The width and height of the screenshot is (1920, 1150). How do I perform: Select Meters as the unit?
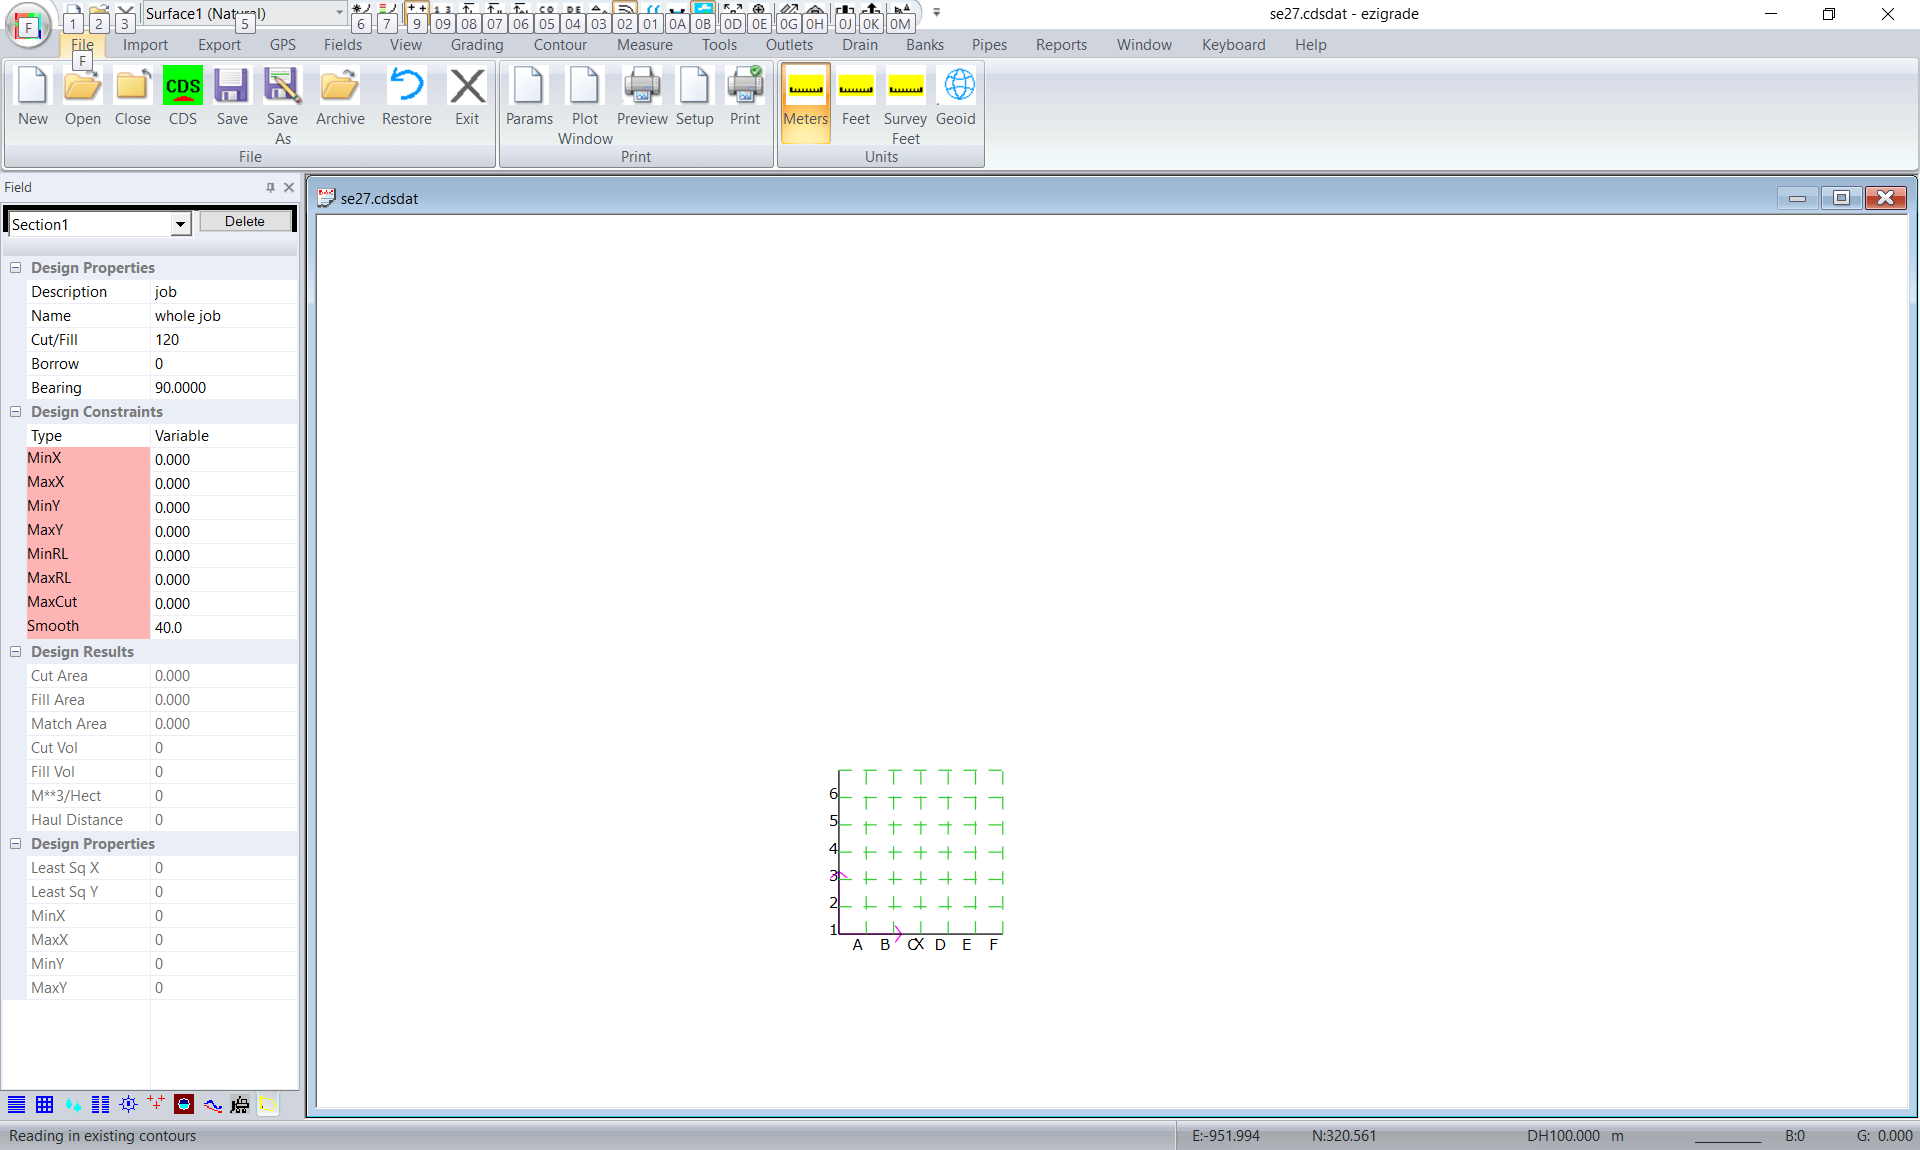pos(805,97)
